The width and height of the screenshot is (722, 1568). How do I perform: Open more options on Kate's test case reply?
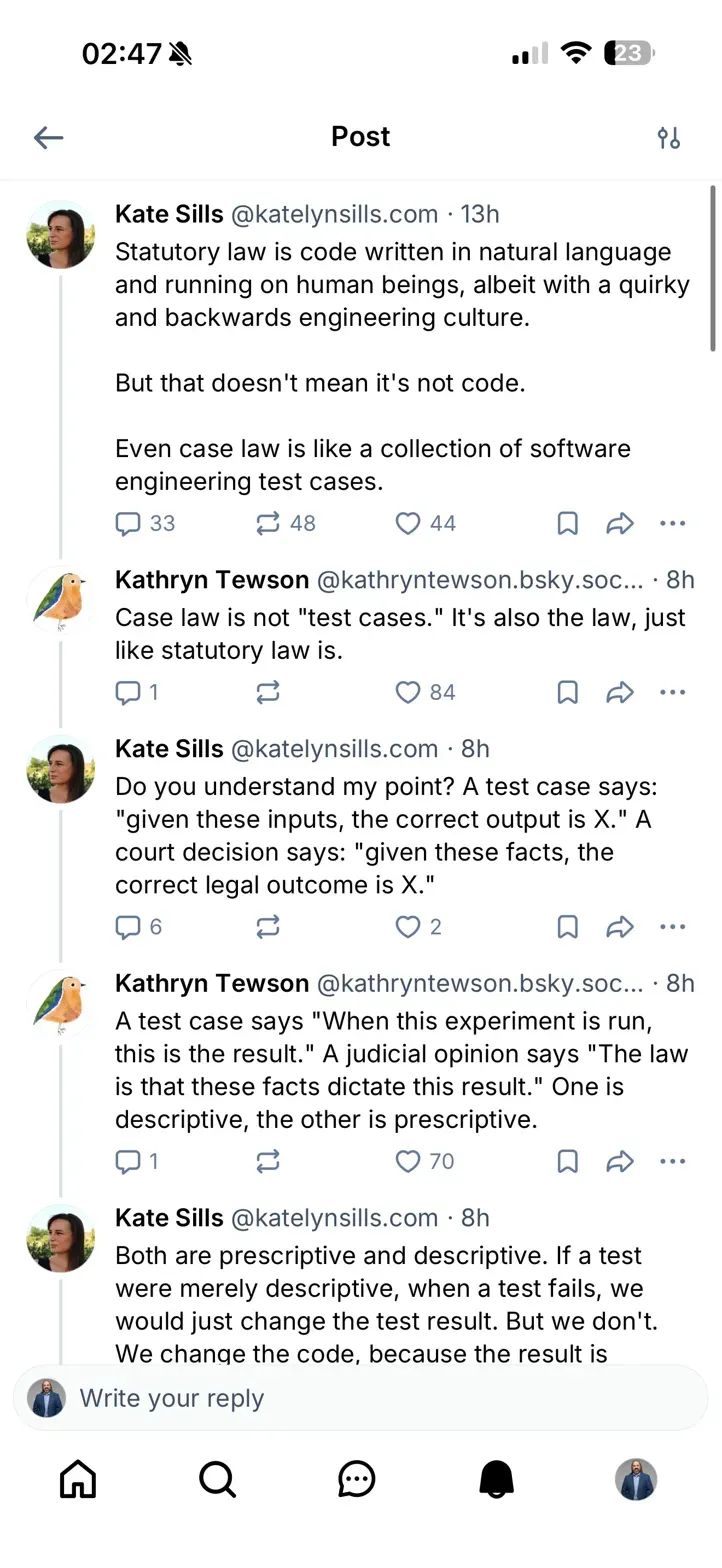(673, 927)
